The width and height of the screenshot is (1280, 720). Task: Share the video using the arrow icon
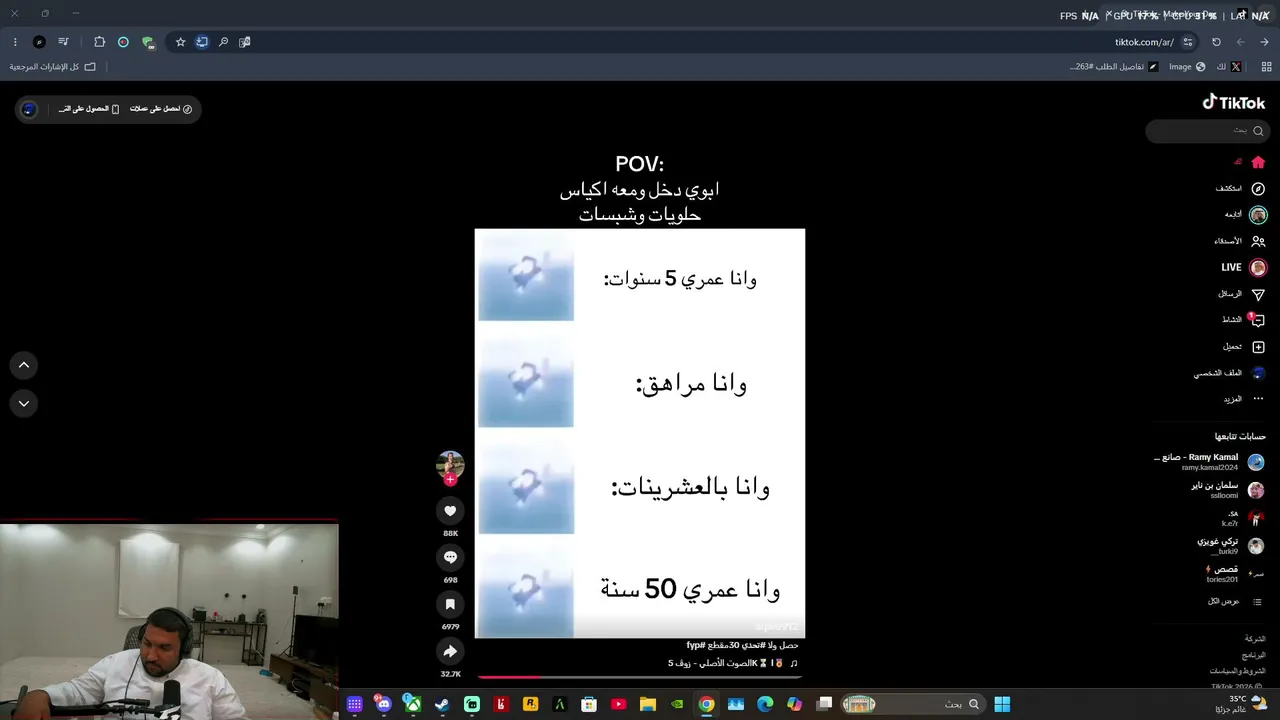[450, 652]
